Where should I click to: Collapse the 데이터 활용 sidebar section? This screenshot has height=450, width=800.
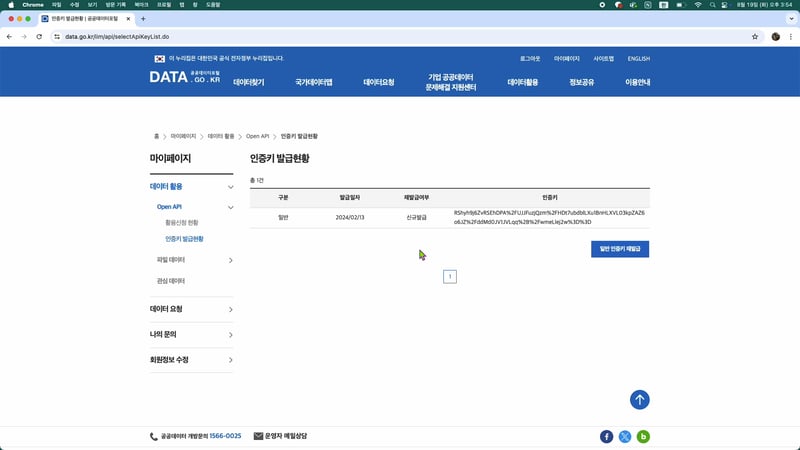230,187
